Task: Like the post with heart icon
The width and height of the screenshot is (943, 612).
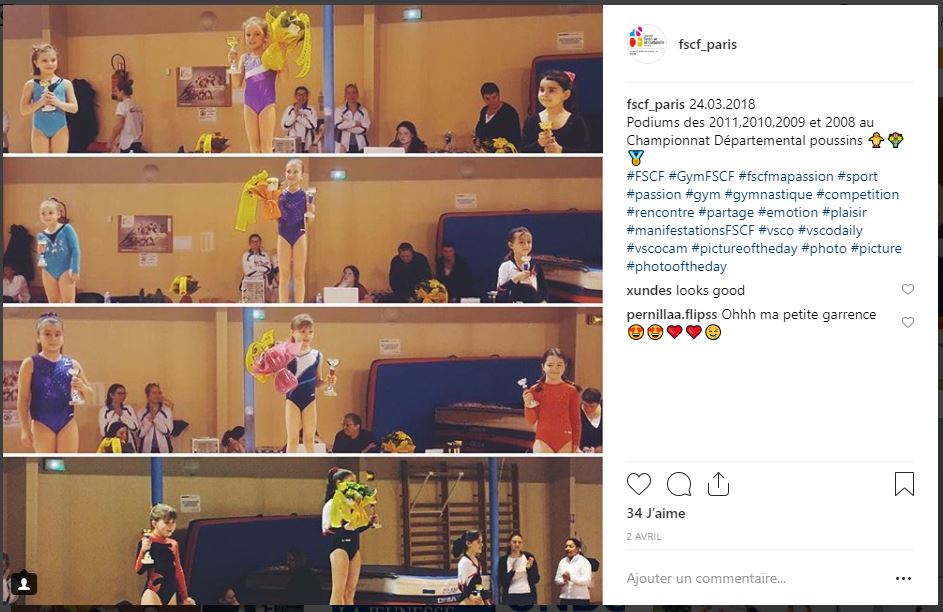Action: point(639,484)
